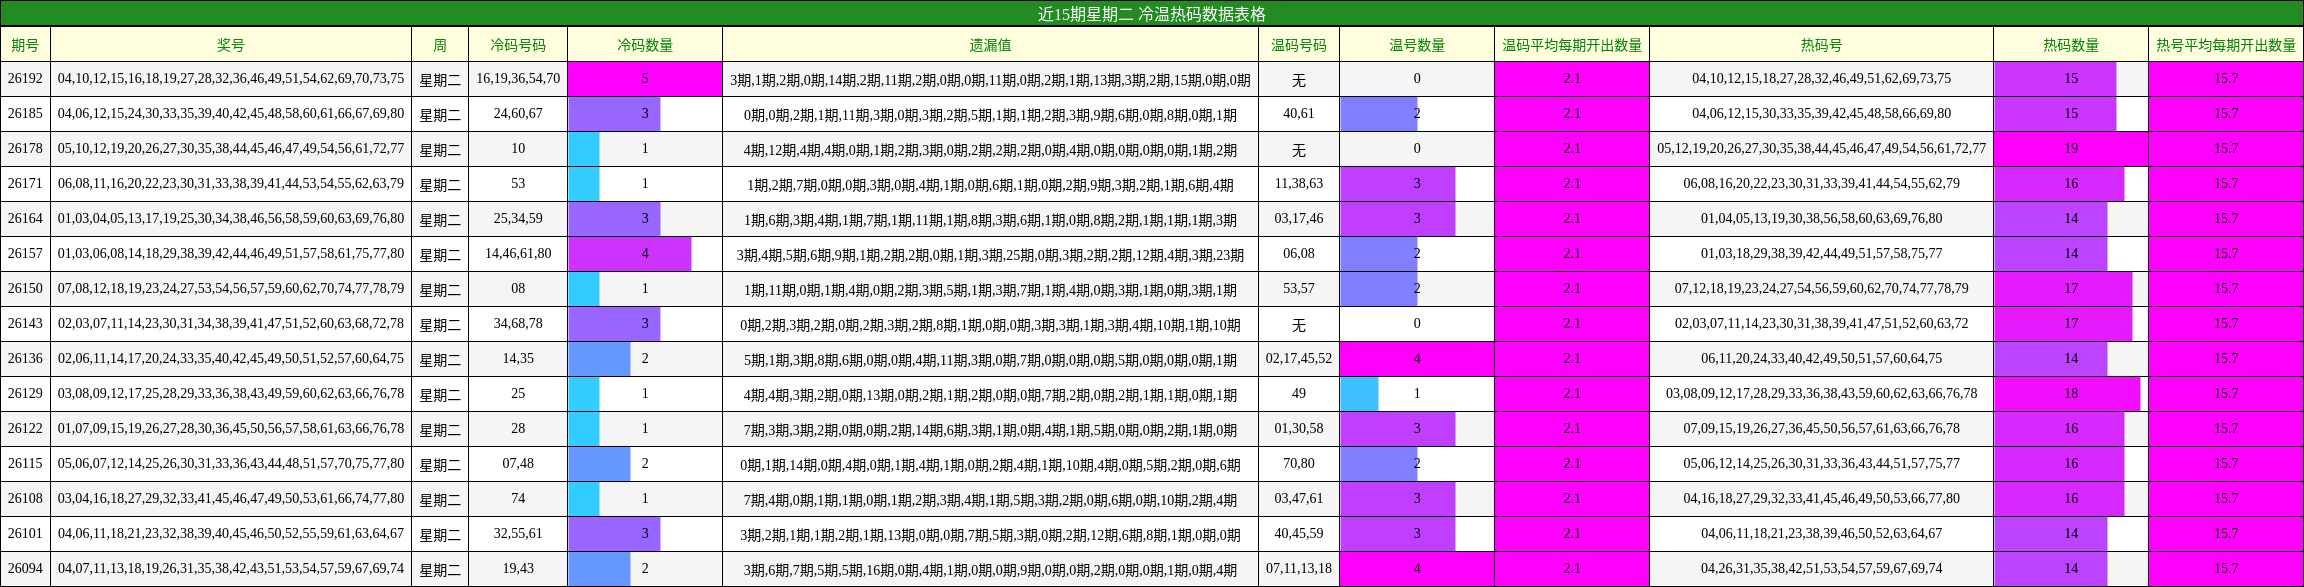Click cold codes cell 16,19,36,54,70
The width and height of the screenshot is (2304, 587).
click(518, 79)
